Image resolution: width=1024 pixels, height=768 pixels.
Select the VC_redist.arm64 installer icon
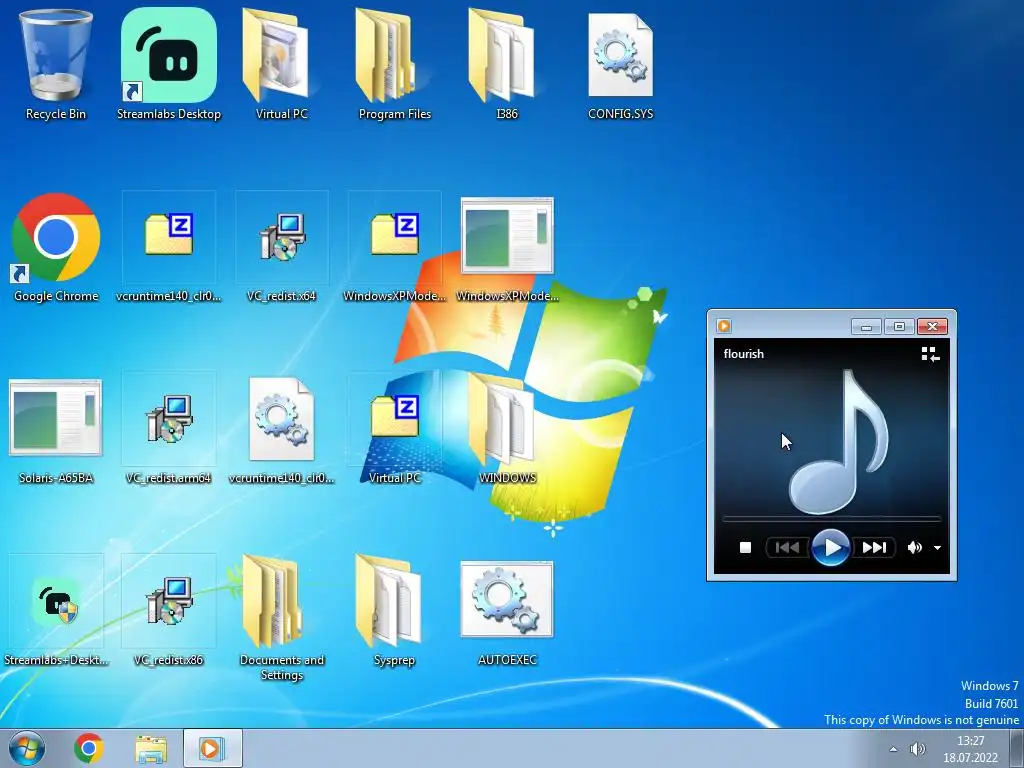click(168, 429)
